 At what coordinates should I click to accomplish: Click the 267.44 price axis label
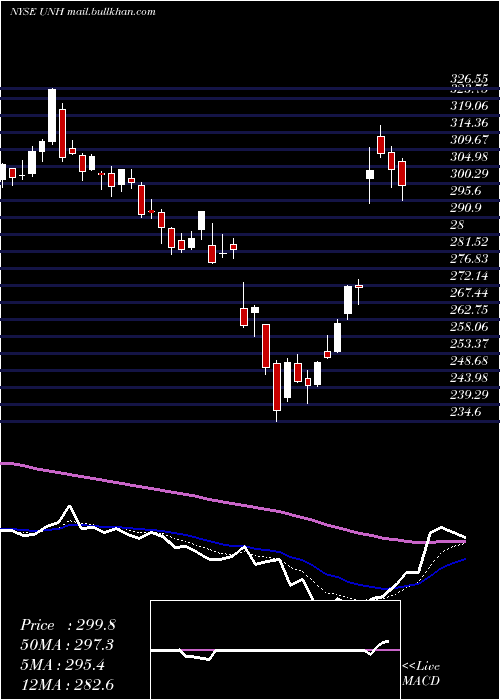(469, 292)
